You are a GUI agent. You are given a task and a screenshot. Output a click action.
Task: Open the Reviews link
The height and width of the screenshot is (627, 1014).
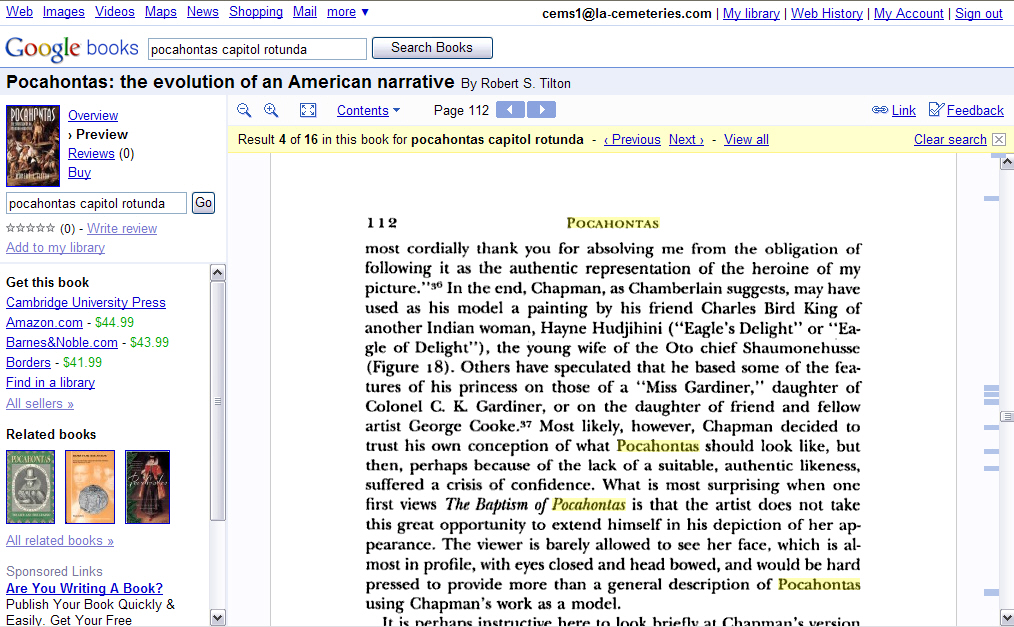91,153
